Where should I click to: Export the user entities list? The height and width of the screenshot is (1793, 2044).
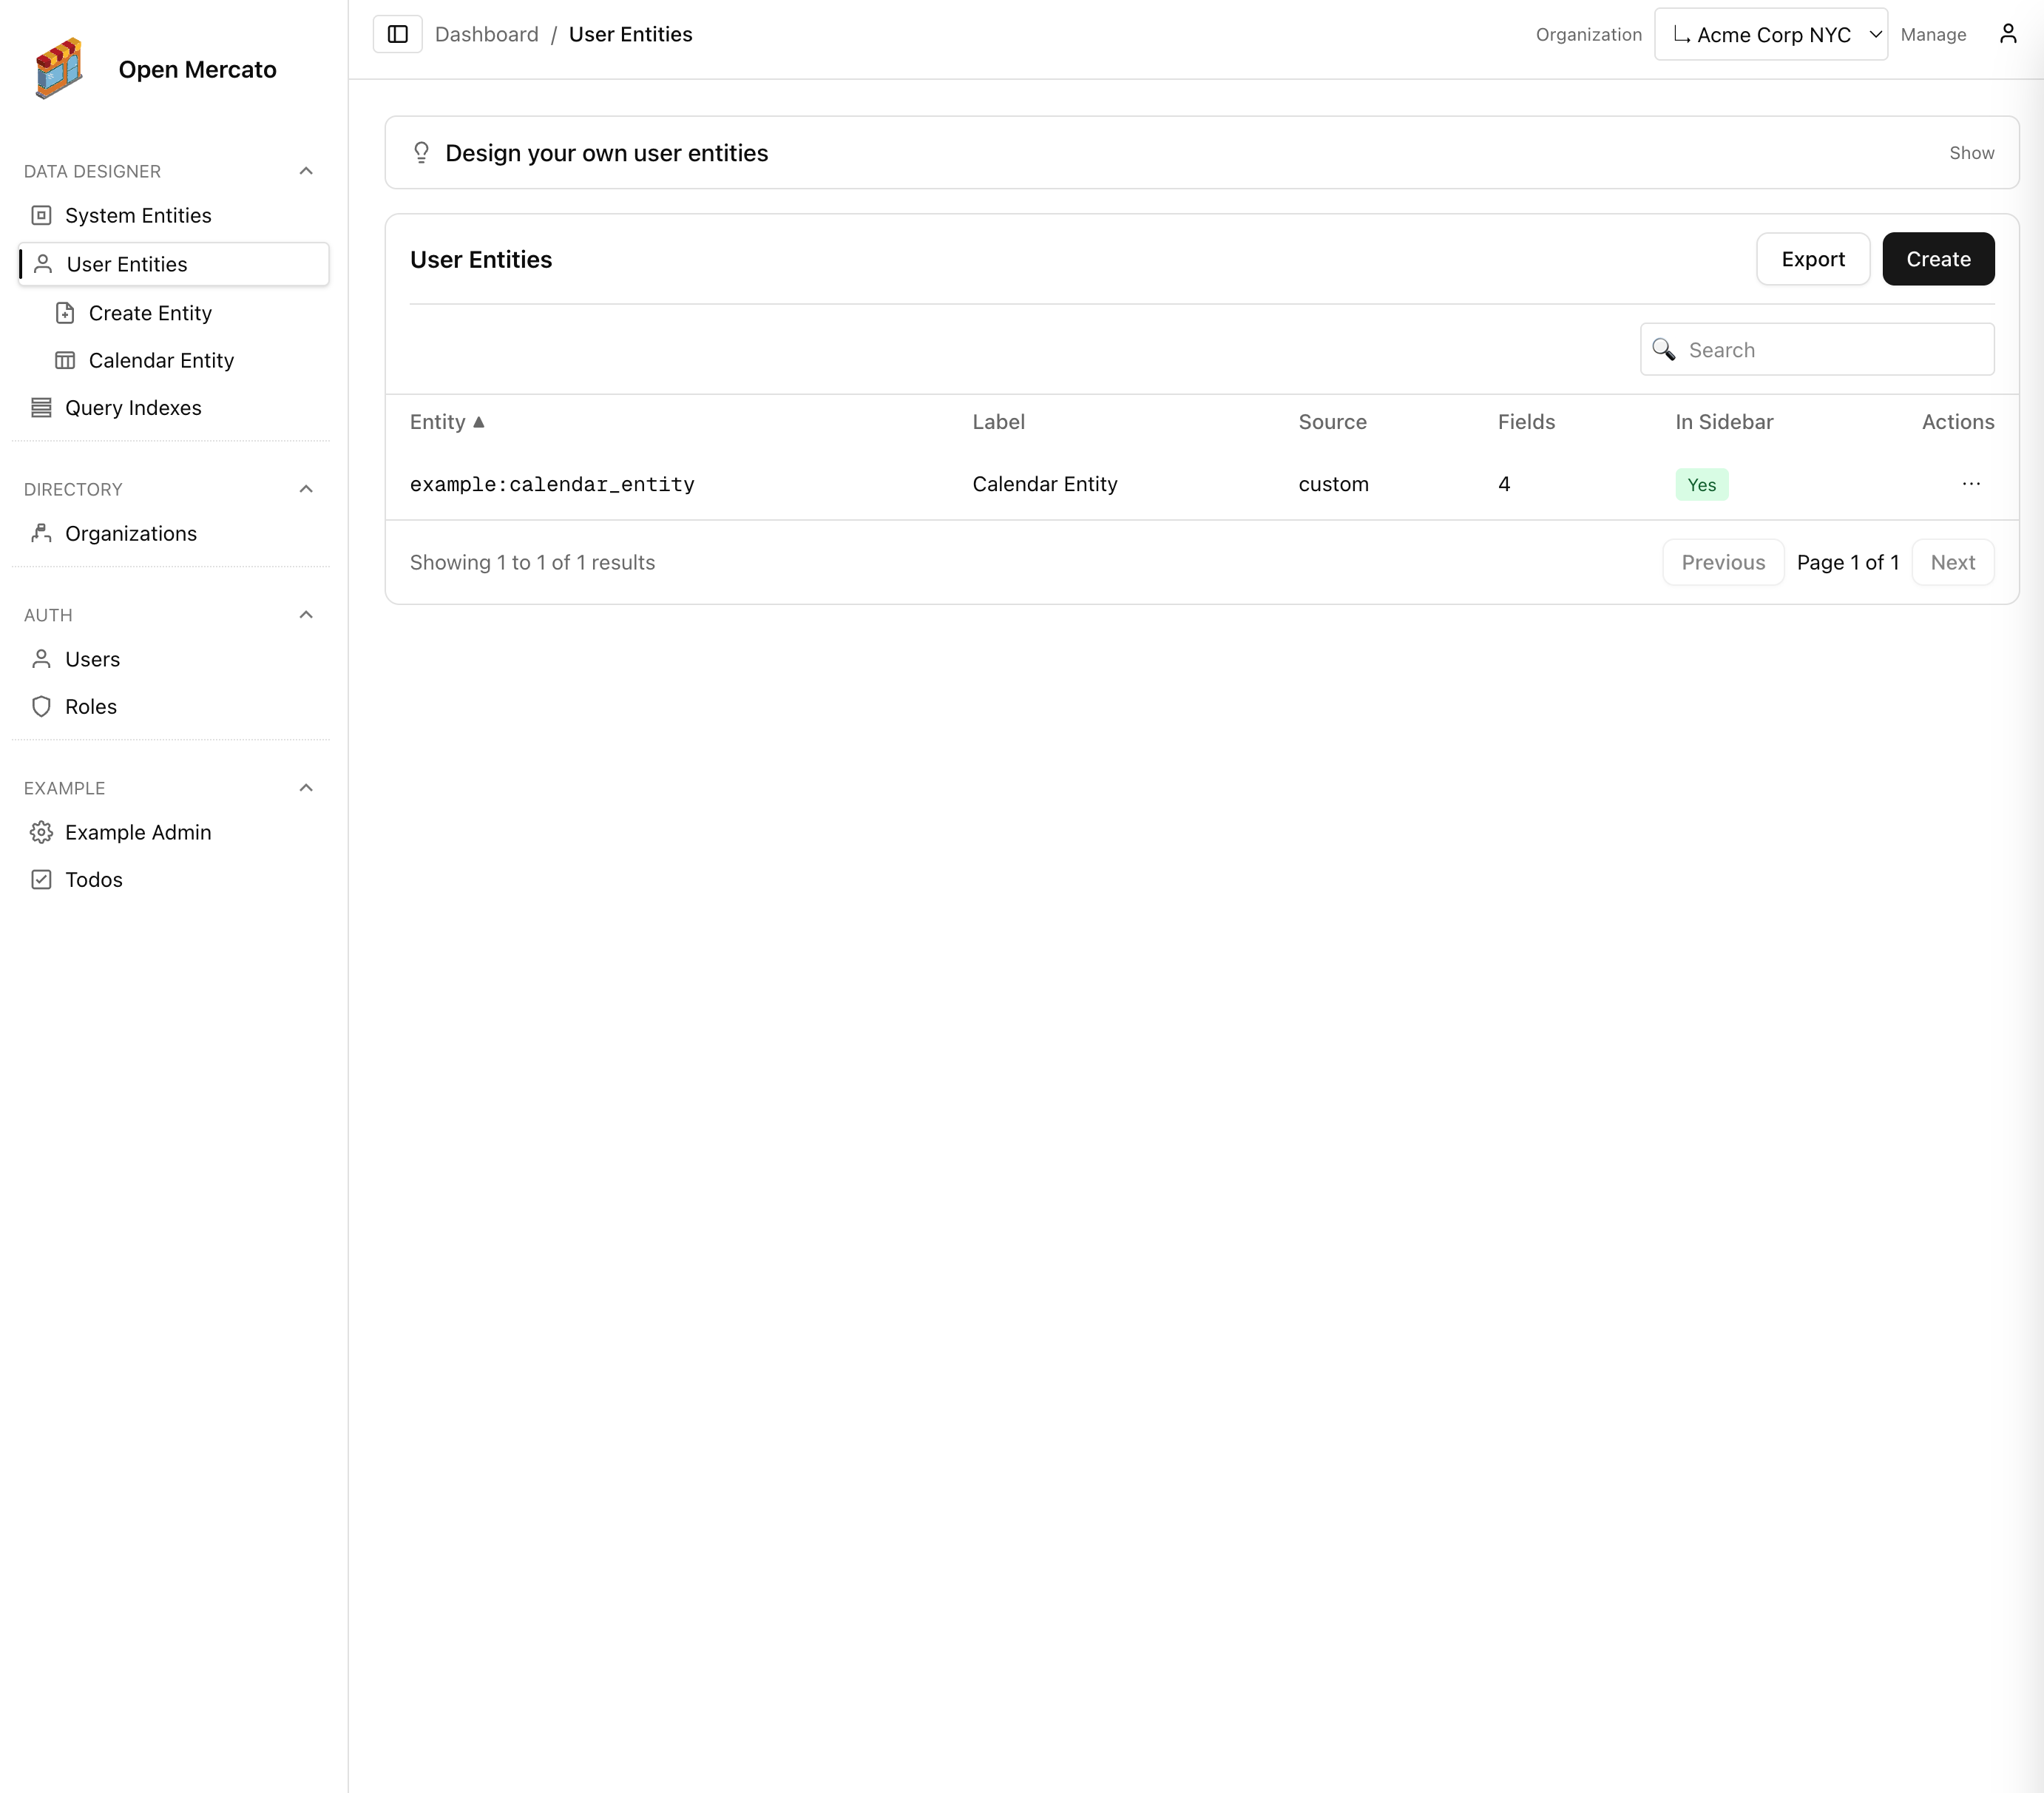(x=1813, y=258)
